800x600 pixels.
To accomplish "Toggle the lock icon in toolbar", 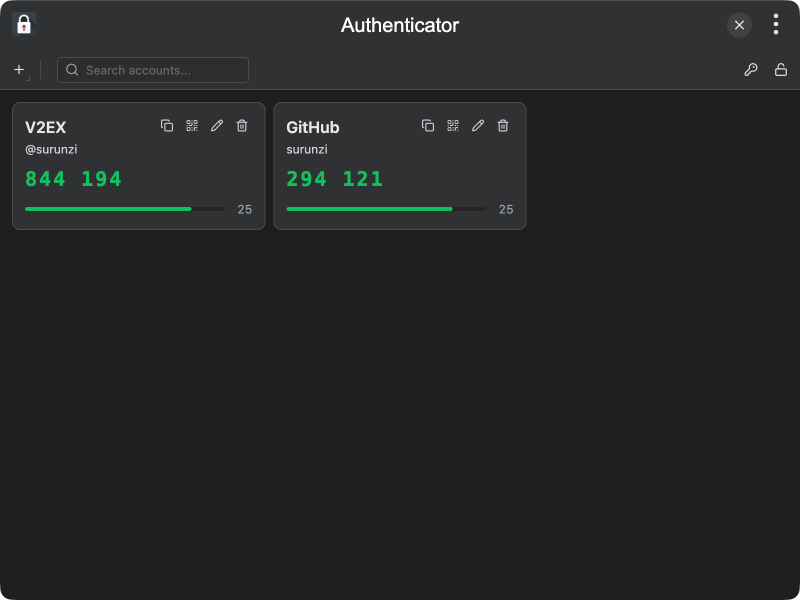I will point(781,70).
